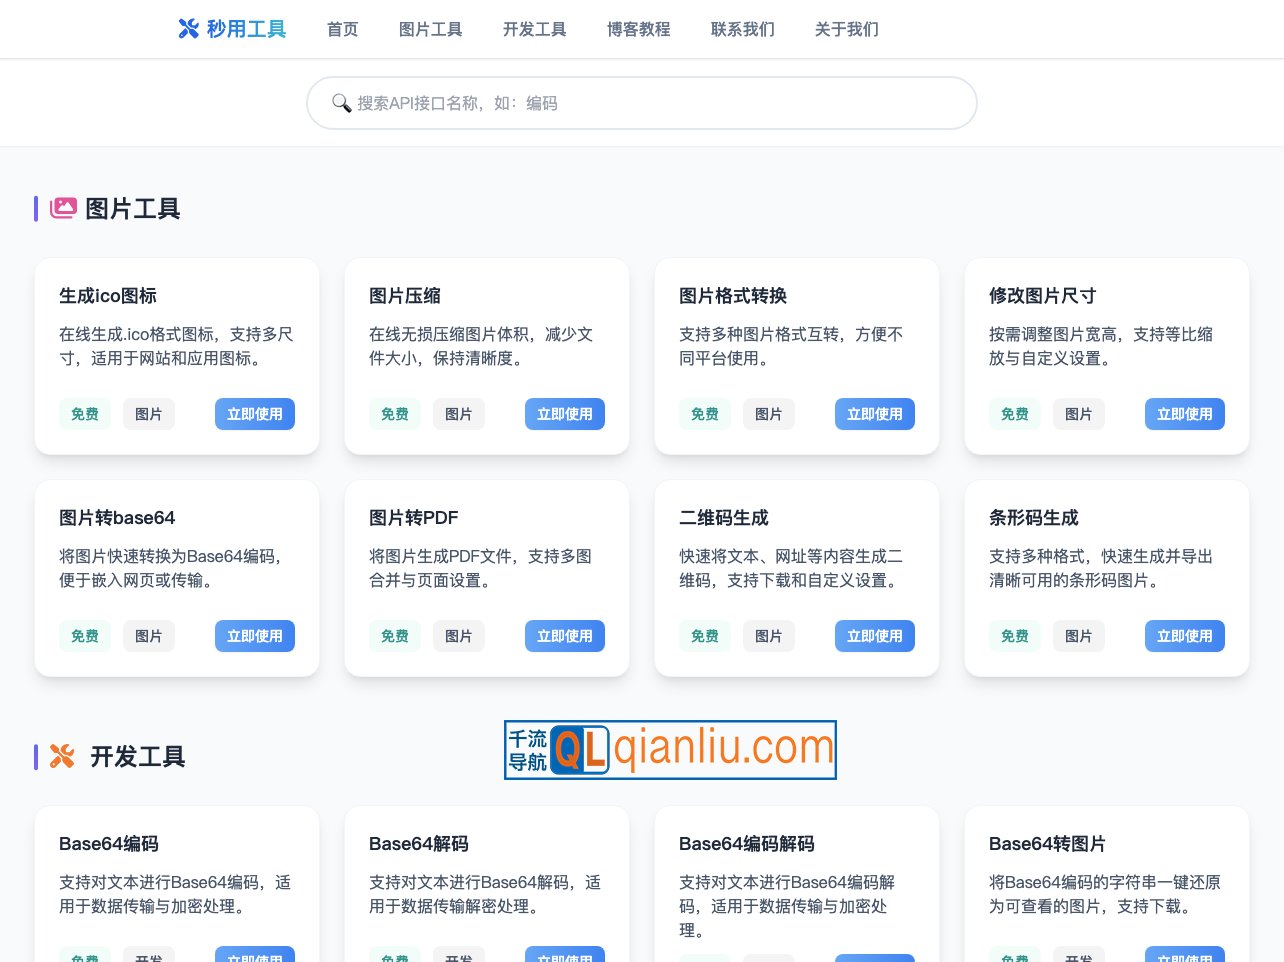Select 开发工具 in the top navigation
This screenshot has height=962, width=1284.
(x=534, y=29)
